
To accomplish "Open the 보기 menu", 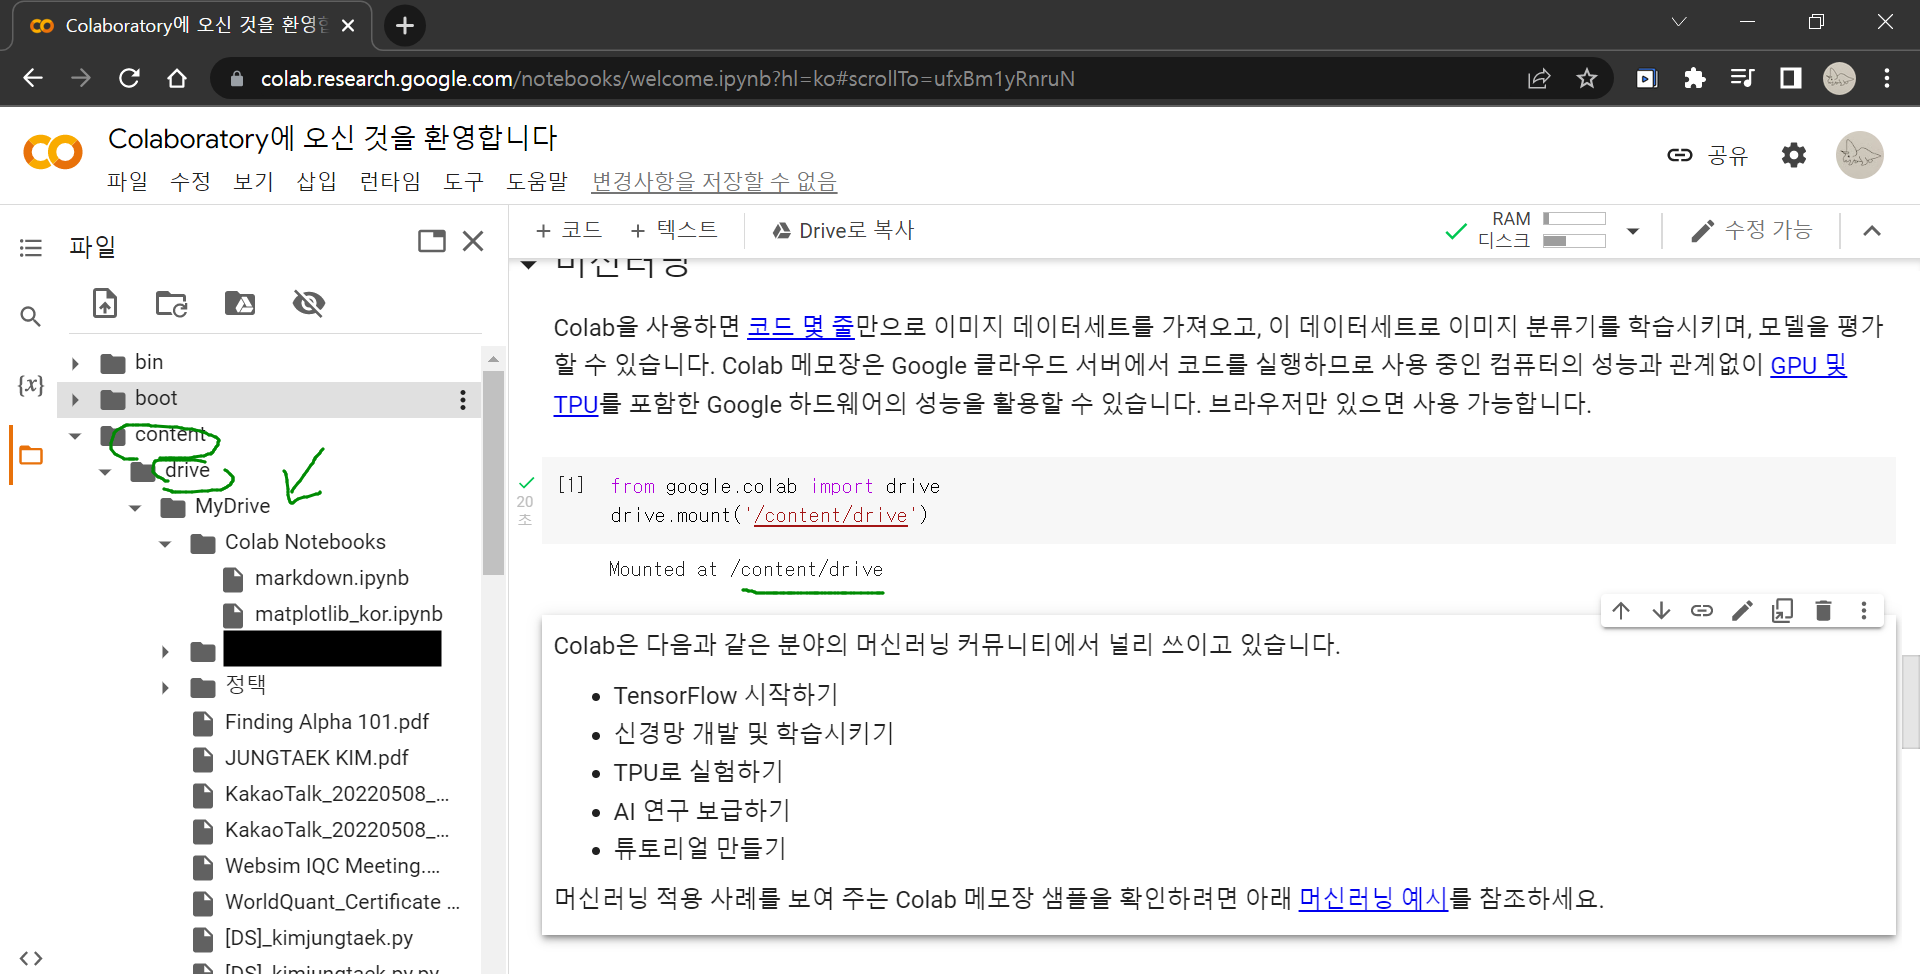I will coord(253,181).
